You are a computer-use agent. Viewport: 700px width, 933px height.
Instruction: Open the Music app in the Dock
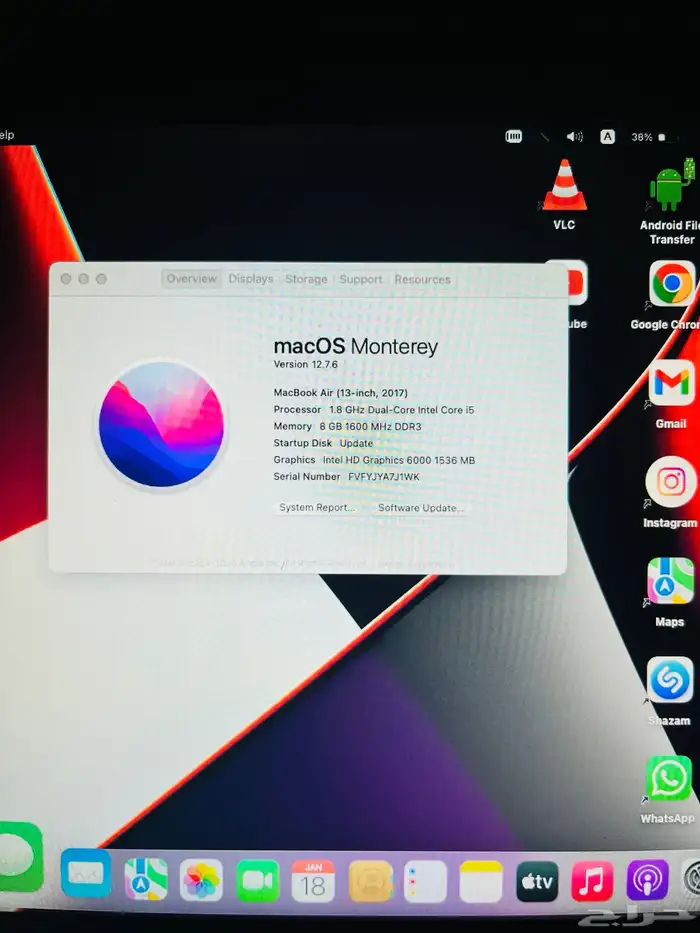point(592,881)
